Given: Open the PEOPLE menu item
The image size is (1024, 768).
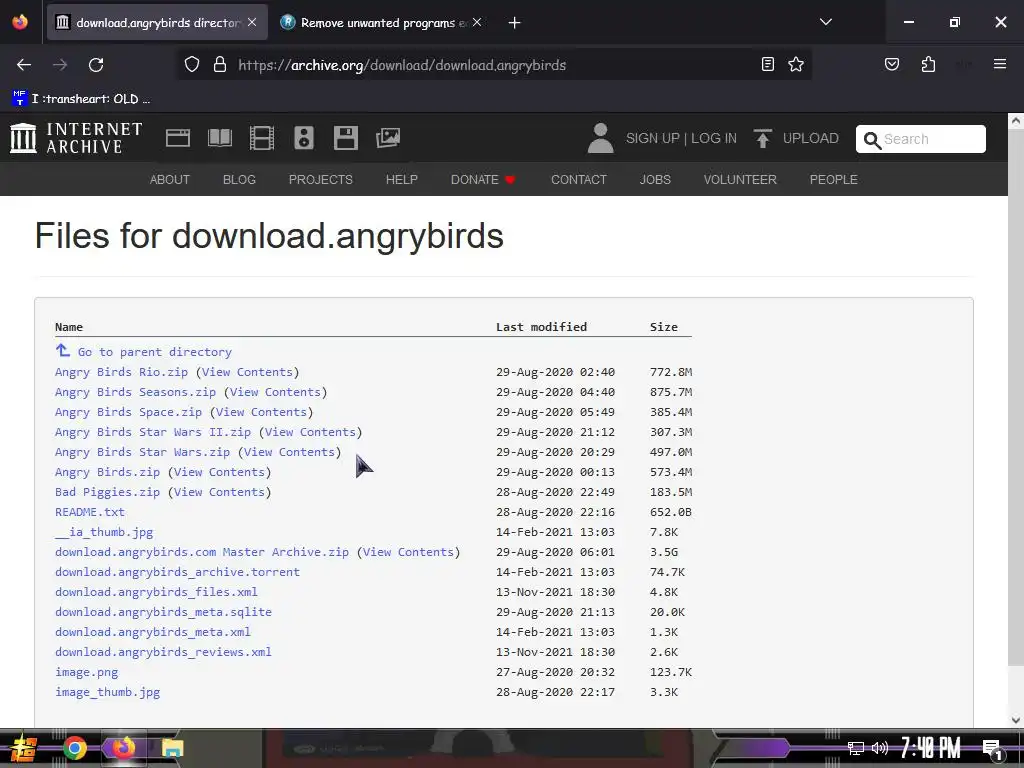Looking at the screenshot, I should pos(833,180).
